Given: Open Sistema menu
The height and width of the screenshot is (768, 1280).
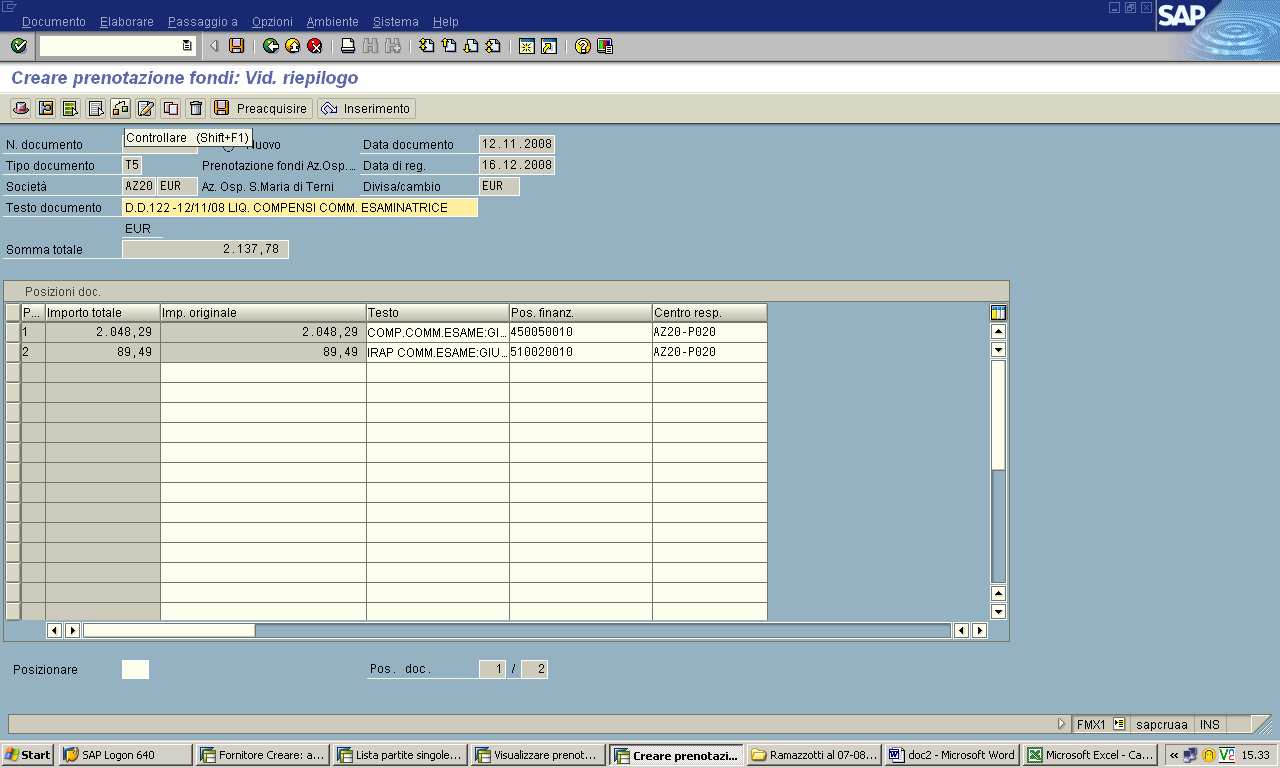Looking at the screenshot, I should click(396, 22).
